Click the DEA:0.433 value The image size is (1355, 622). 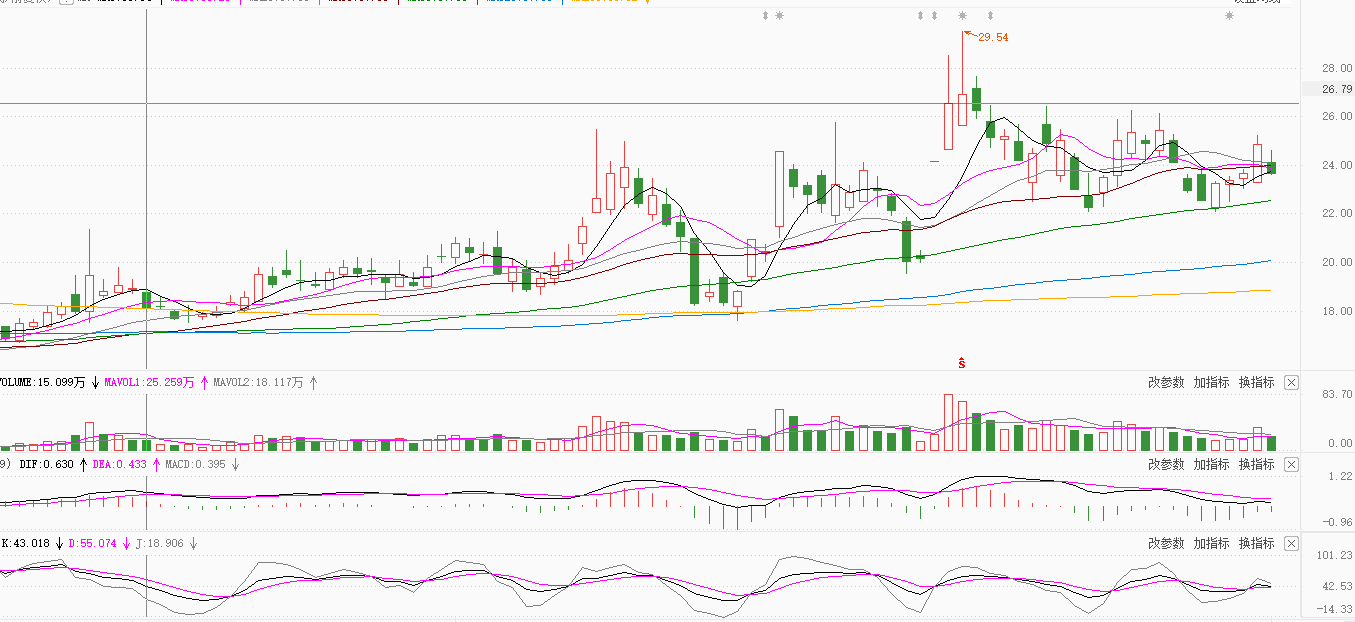click(x=119, y=464)
